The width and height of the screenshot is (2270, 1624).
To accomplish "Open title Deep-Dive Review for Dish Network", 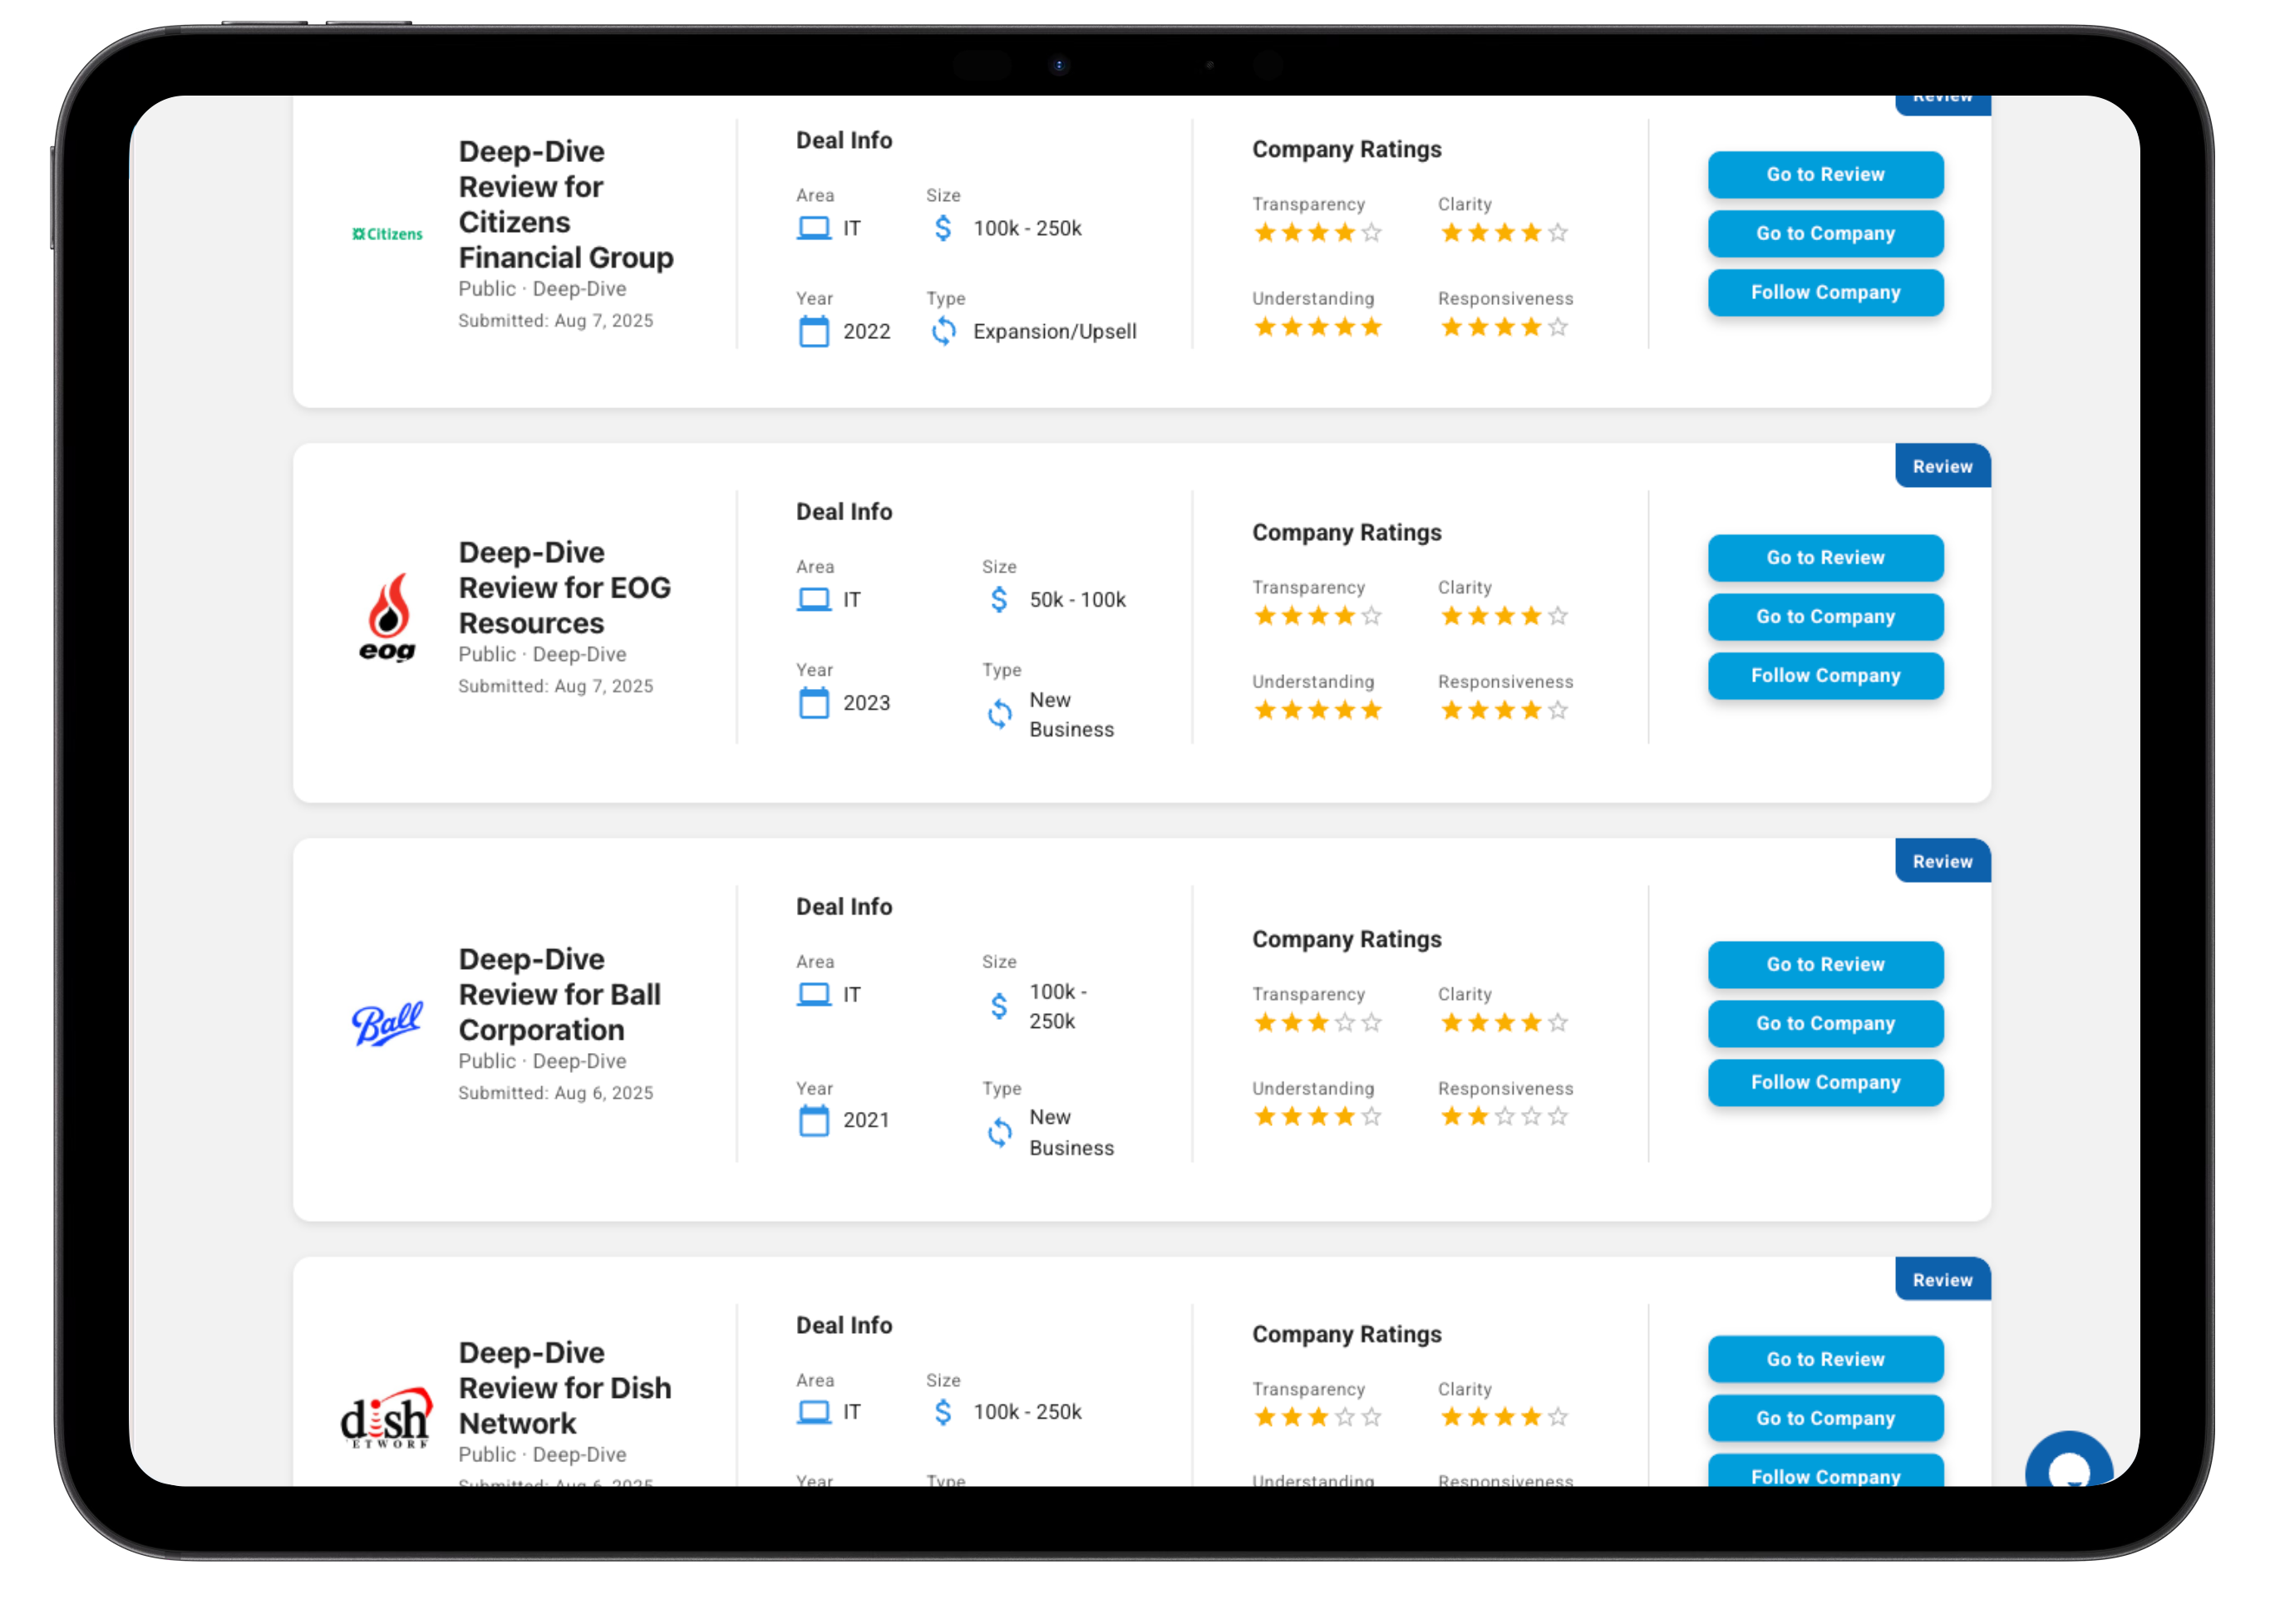I will [565, 1388].
